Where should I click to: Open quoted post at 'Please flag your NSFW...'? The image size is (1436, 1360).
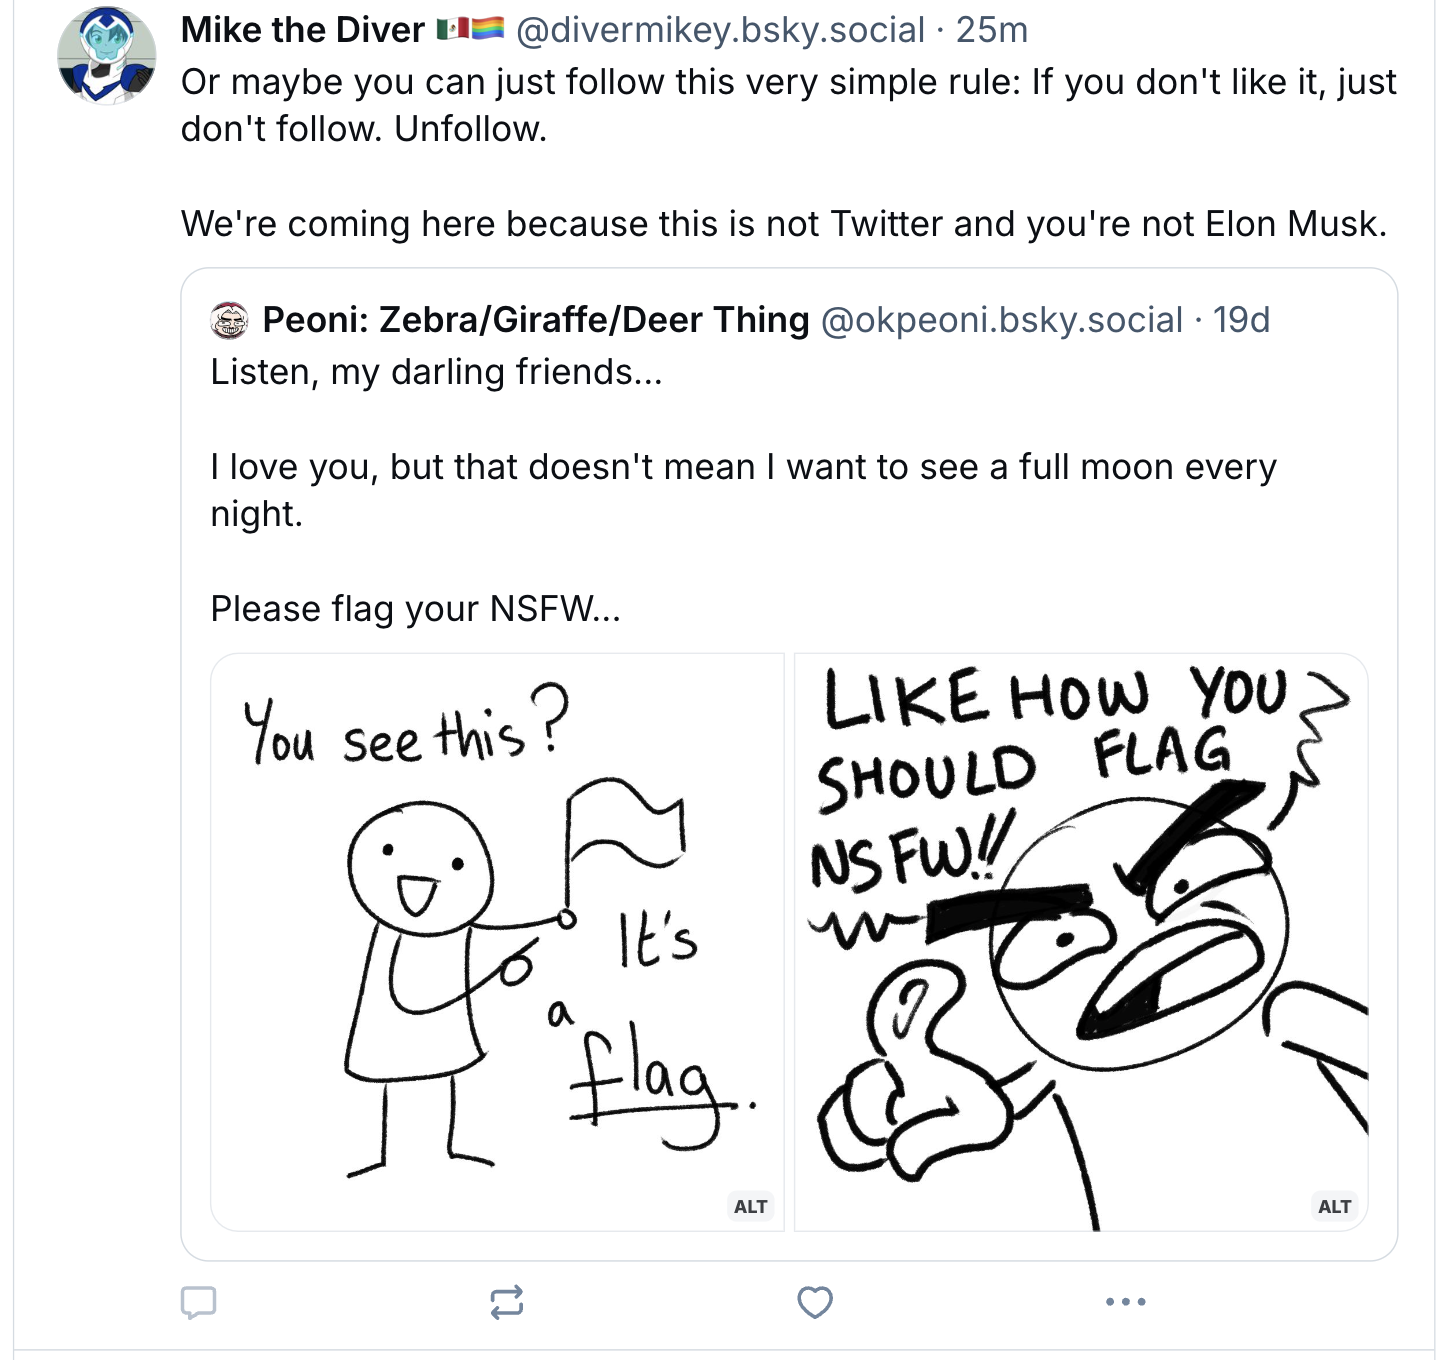click(415, 609)
